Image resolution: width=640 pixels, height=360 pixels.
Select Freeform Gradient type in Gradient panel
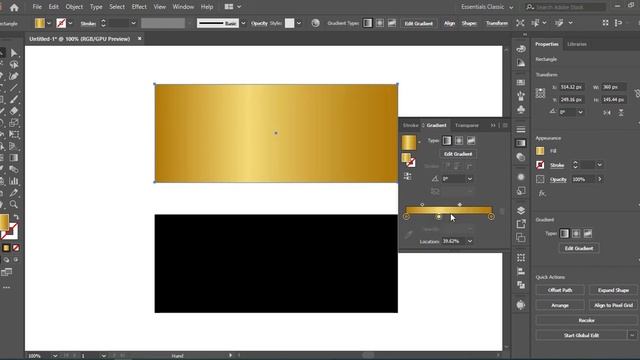pyautogui.click(x=471, y=140)
